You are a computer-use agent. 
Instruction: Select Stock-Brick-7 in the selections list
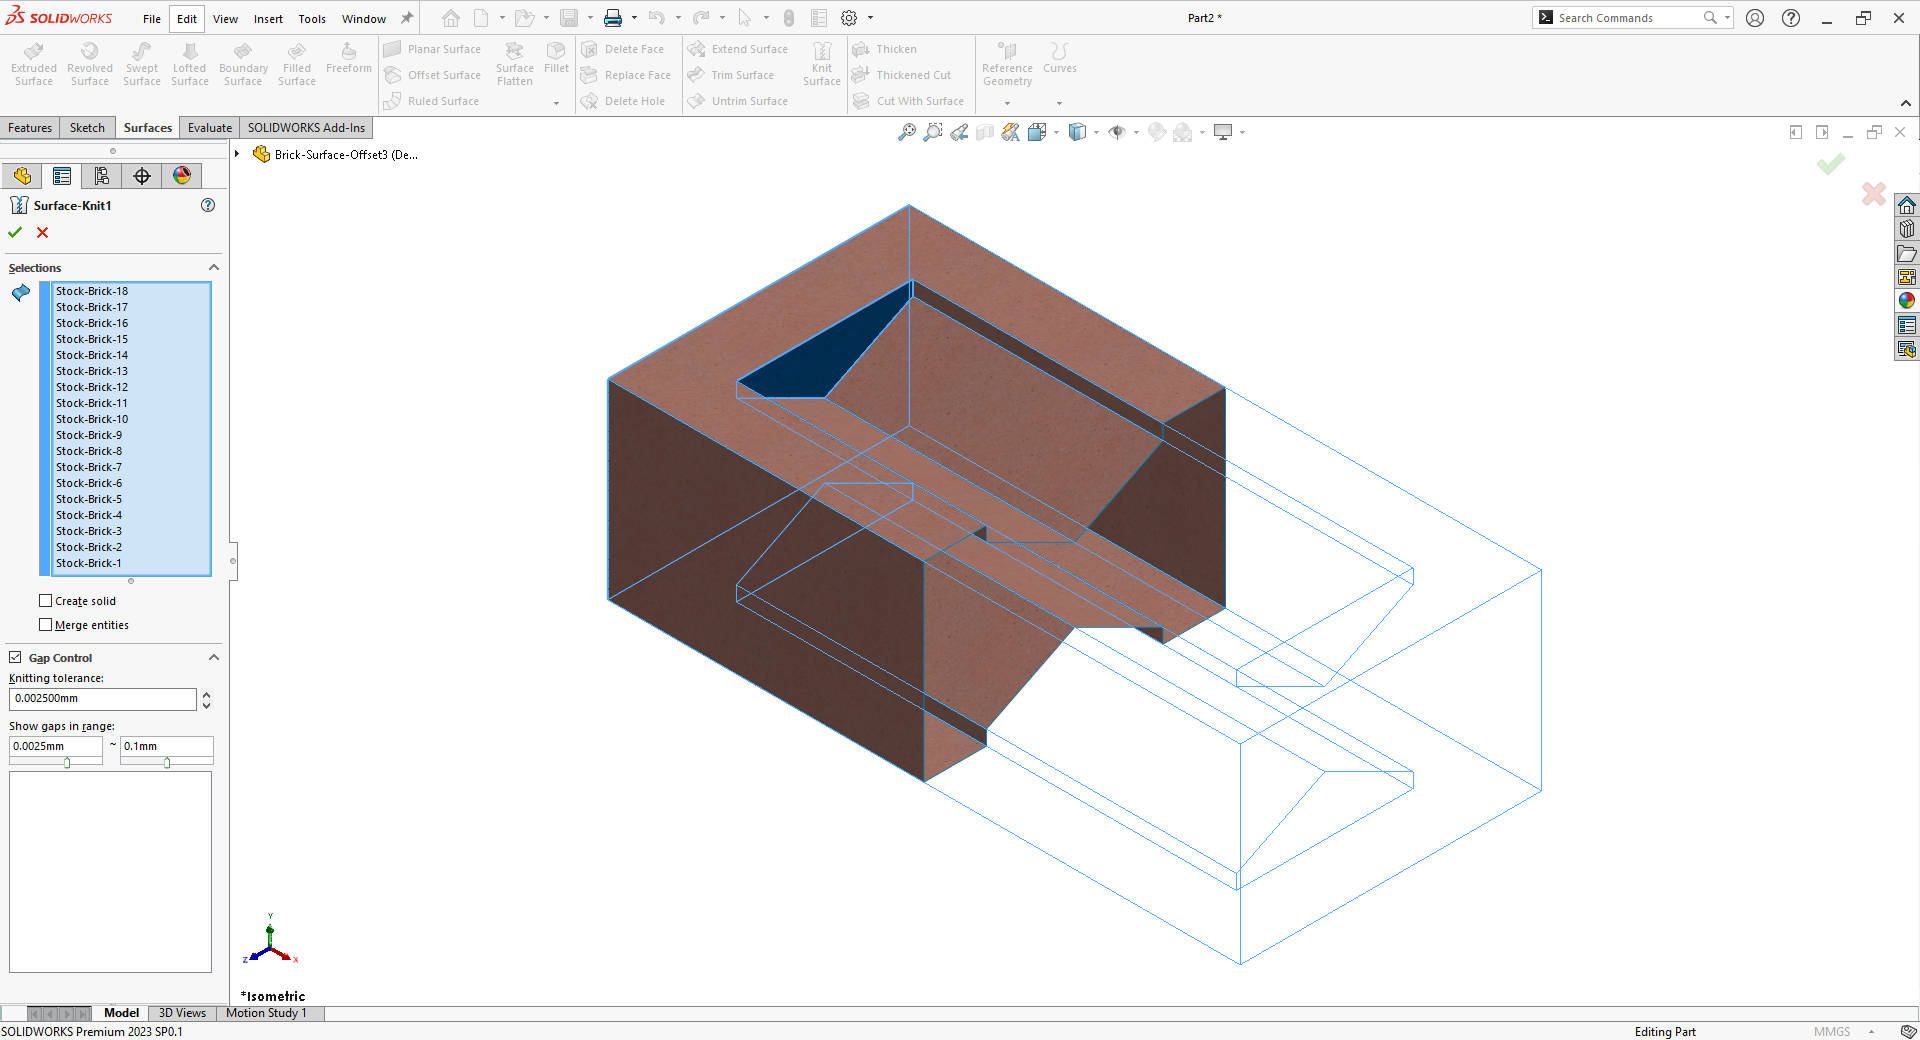coord(89,467)
